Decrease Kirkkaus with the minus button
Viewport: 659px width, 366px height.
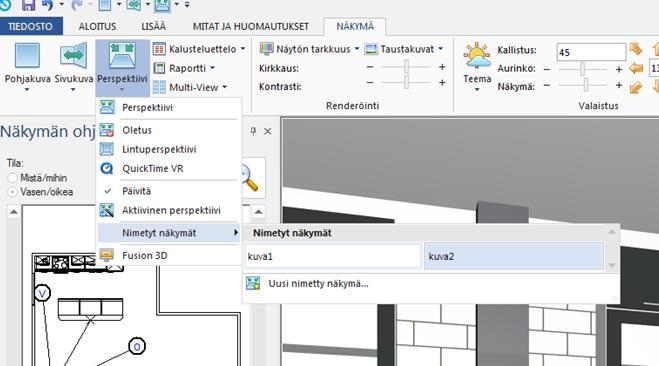click(370, 67)
